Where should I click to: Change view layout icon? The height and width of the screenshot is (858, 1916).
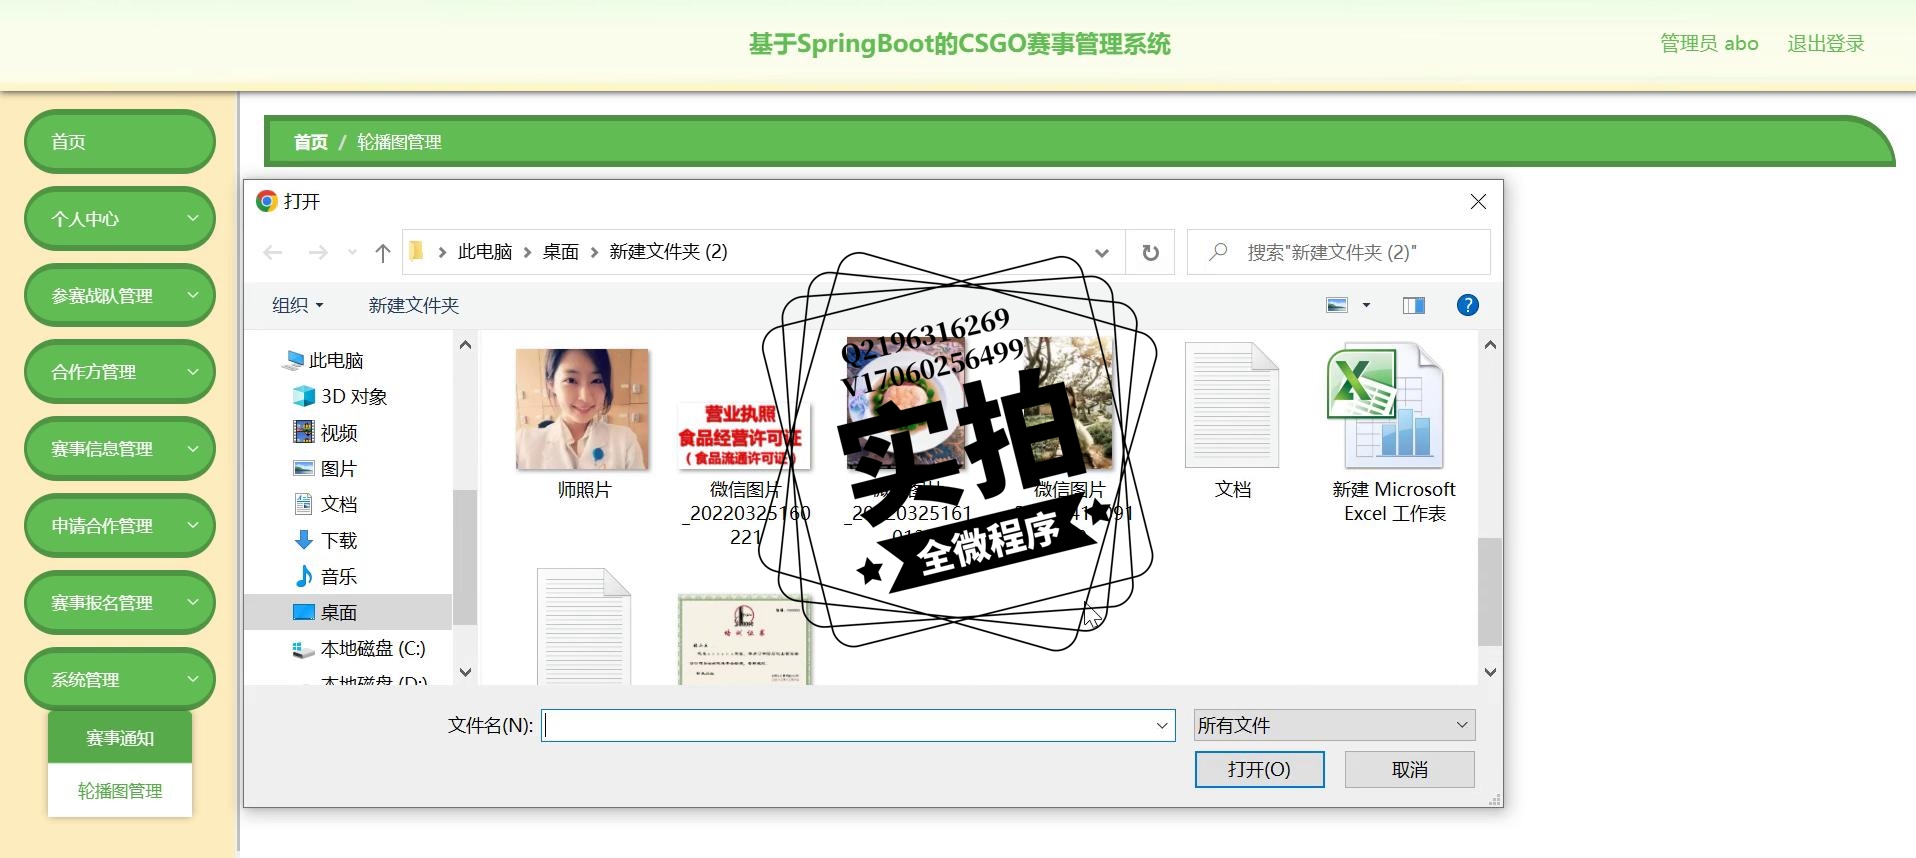(1337, 305)
